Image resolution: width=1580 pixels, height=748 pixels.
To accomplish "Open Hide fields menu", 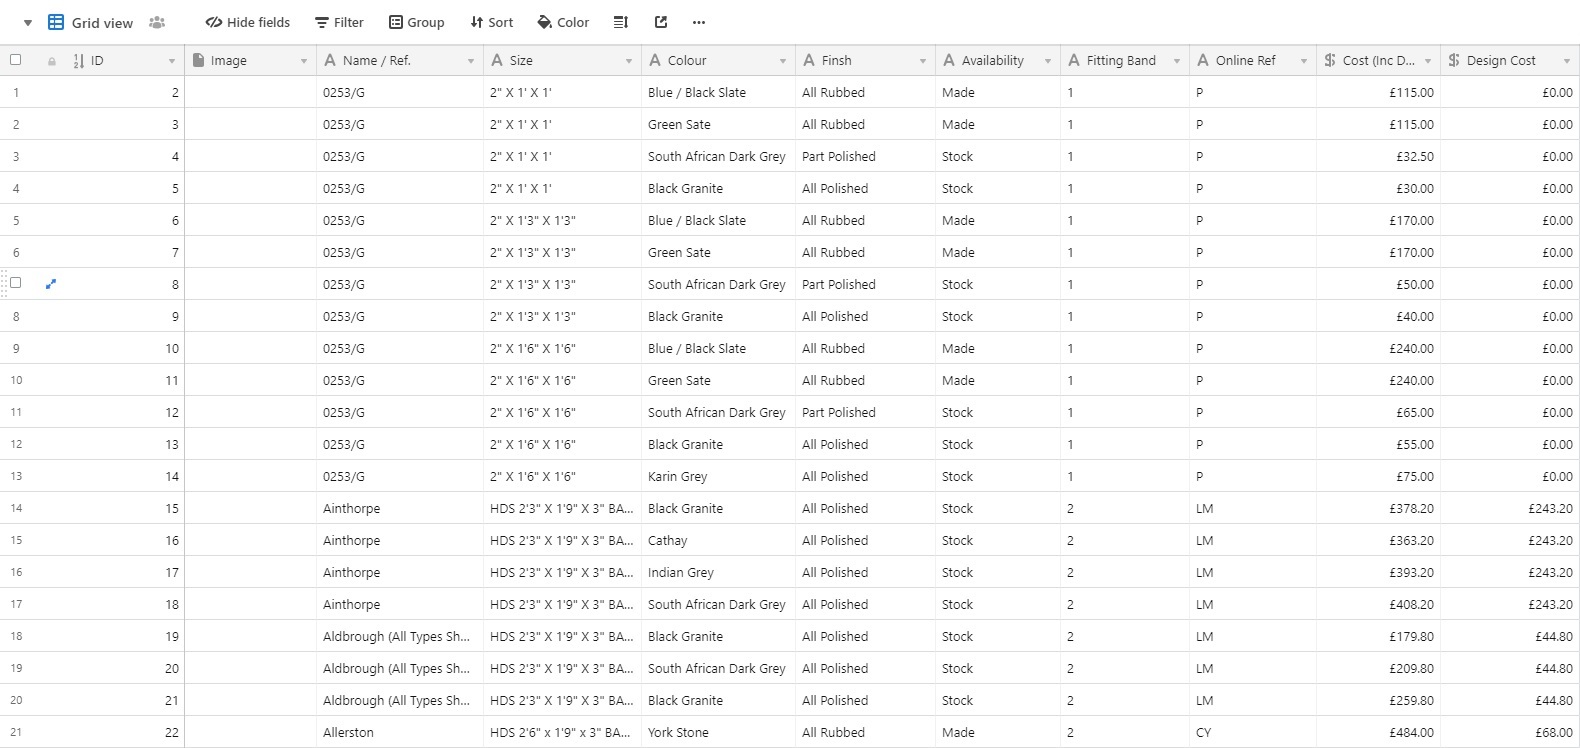I will click(x=248, y=22).
